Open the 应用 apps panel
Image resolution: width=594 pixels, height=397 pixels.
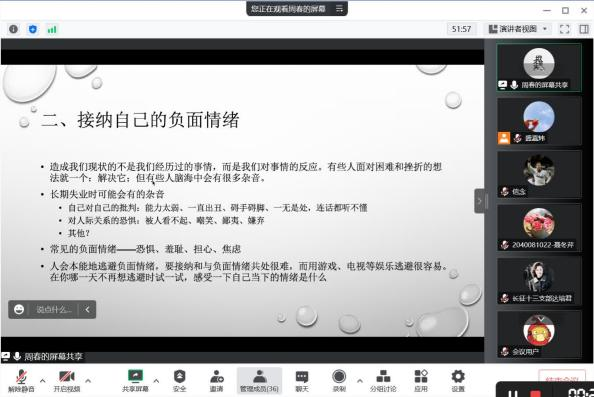pos(421,380)
